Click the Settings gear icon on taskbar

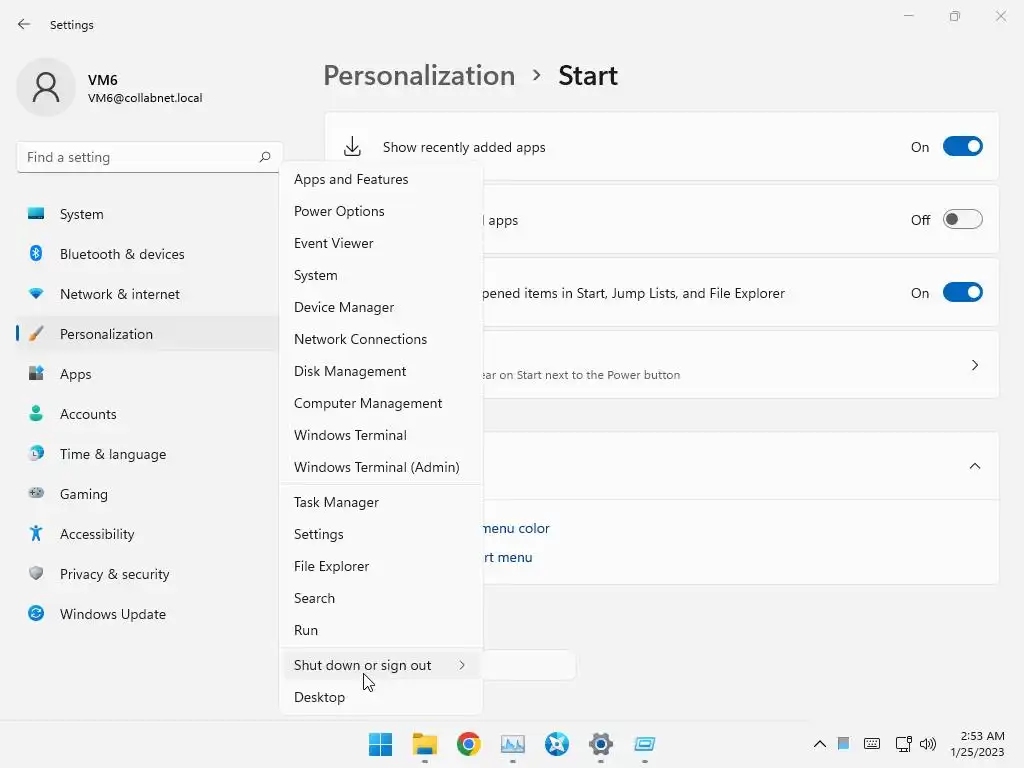(601, 744)
